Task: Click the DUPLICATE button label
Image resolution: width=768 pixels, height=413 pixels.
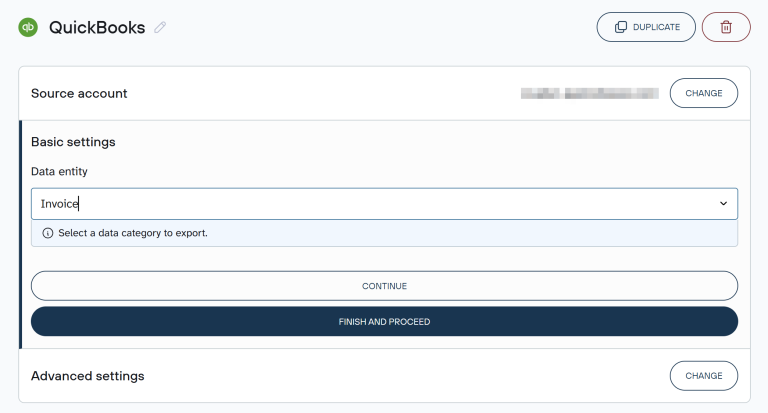Action: (x=656, y=27)
